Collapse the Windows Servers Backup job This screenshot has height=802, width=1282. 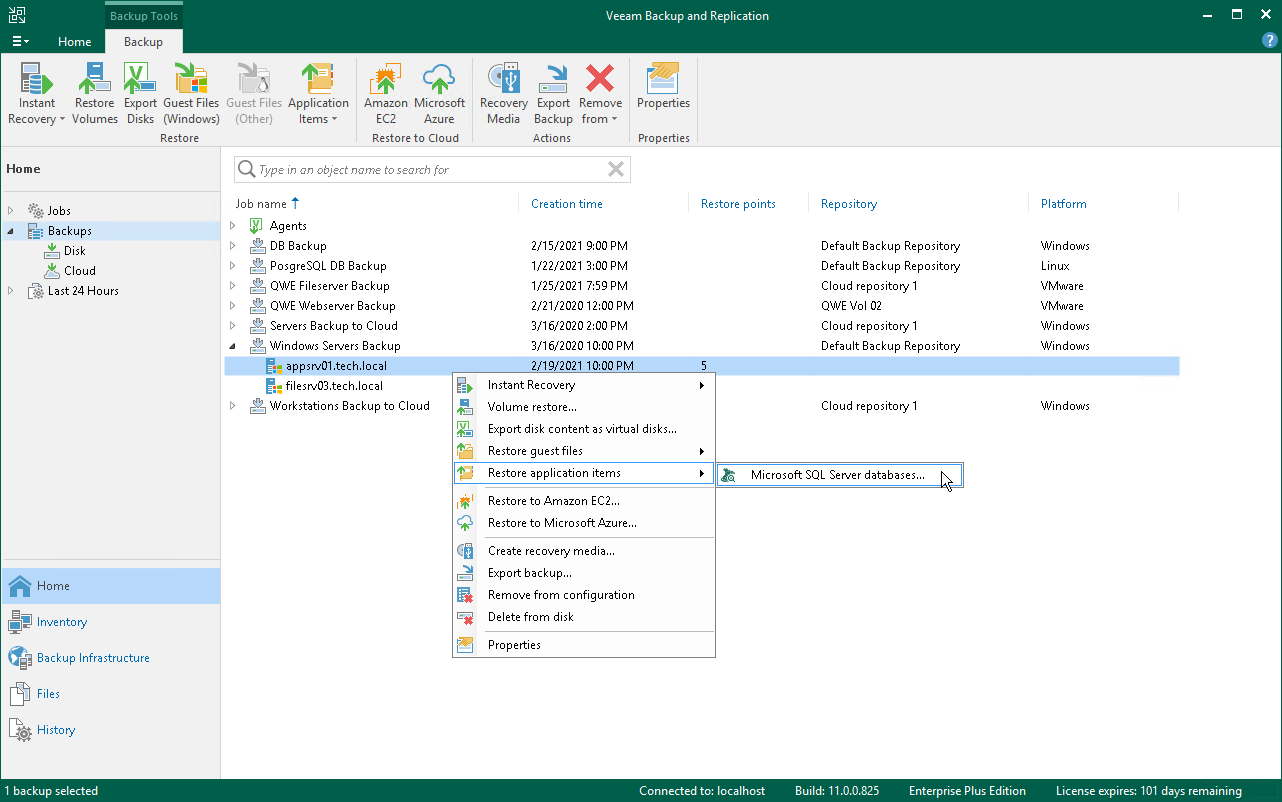(x=233, y=346)
